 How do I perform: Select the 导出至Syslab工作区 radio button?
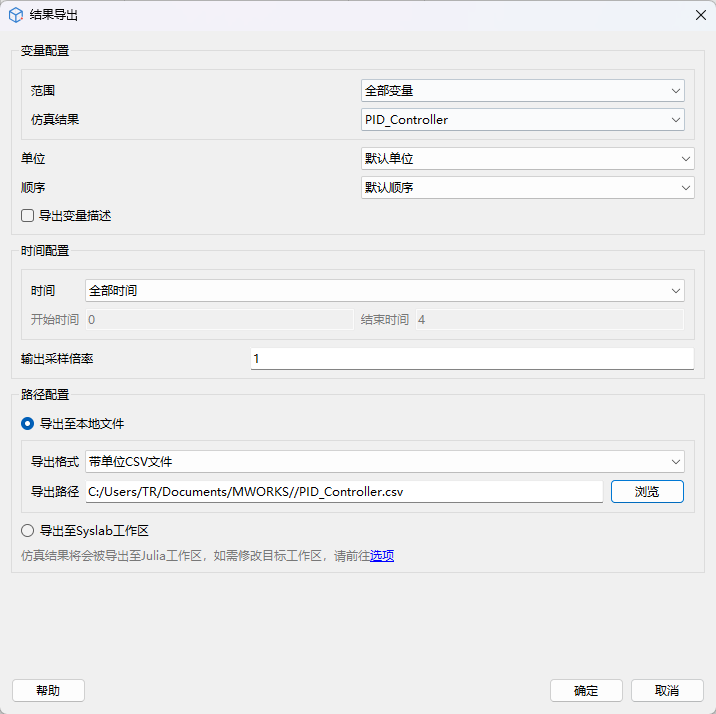pos(27,530)
